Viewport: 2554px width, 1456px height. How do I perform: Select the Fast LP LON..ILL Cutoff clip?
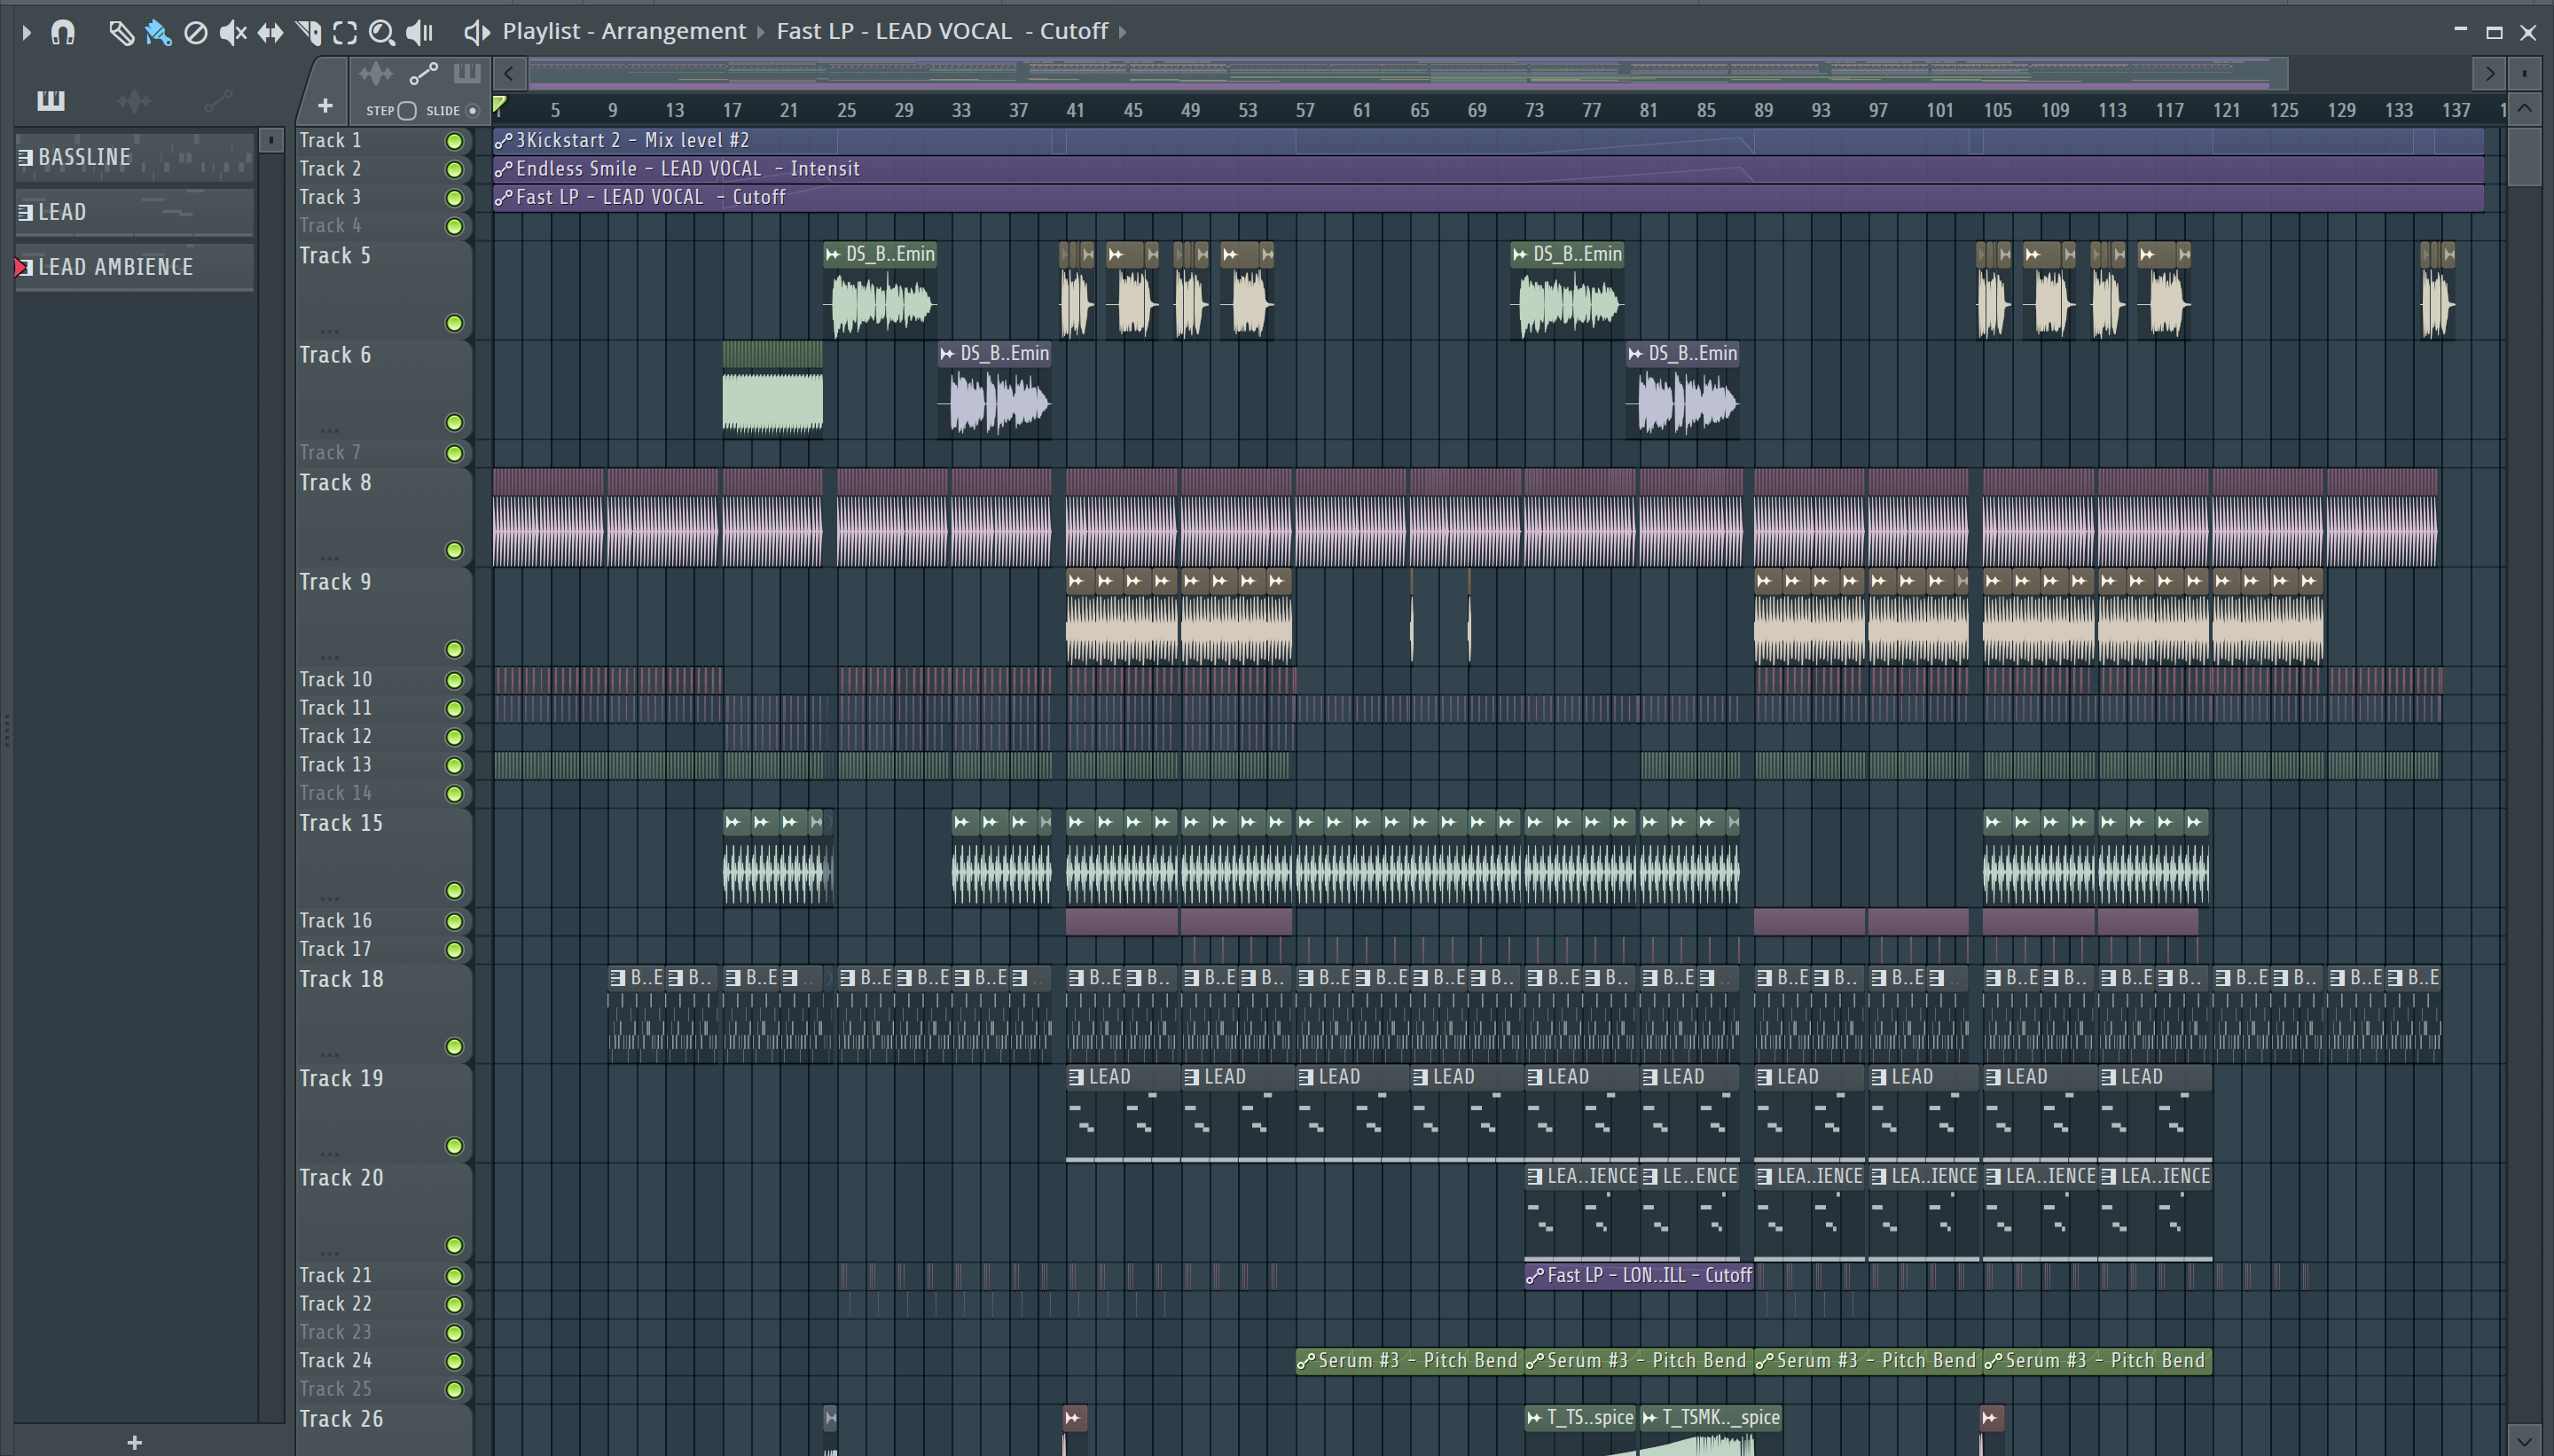pos(1639,1276)
